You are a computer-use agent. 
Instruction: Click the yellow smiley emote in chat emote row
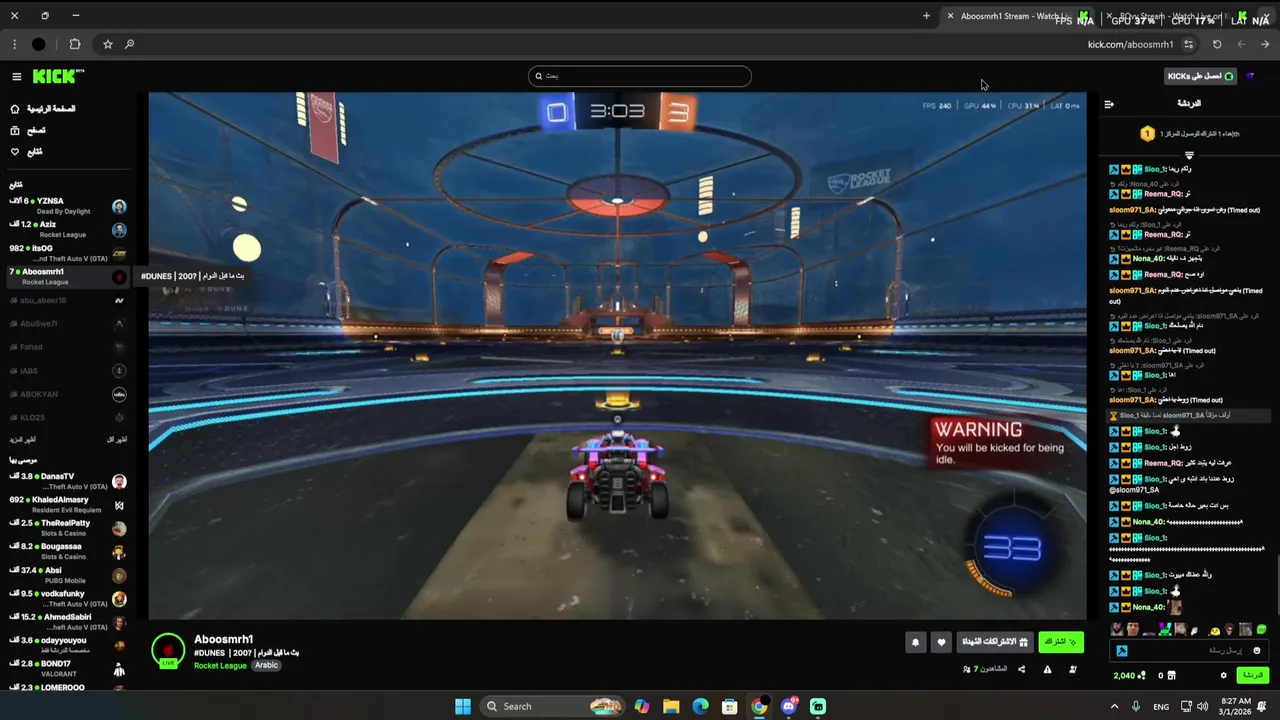click(x=1214, y=630)
